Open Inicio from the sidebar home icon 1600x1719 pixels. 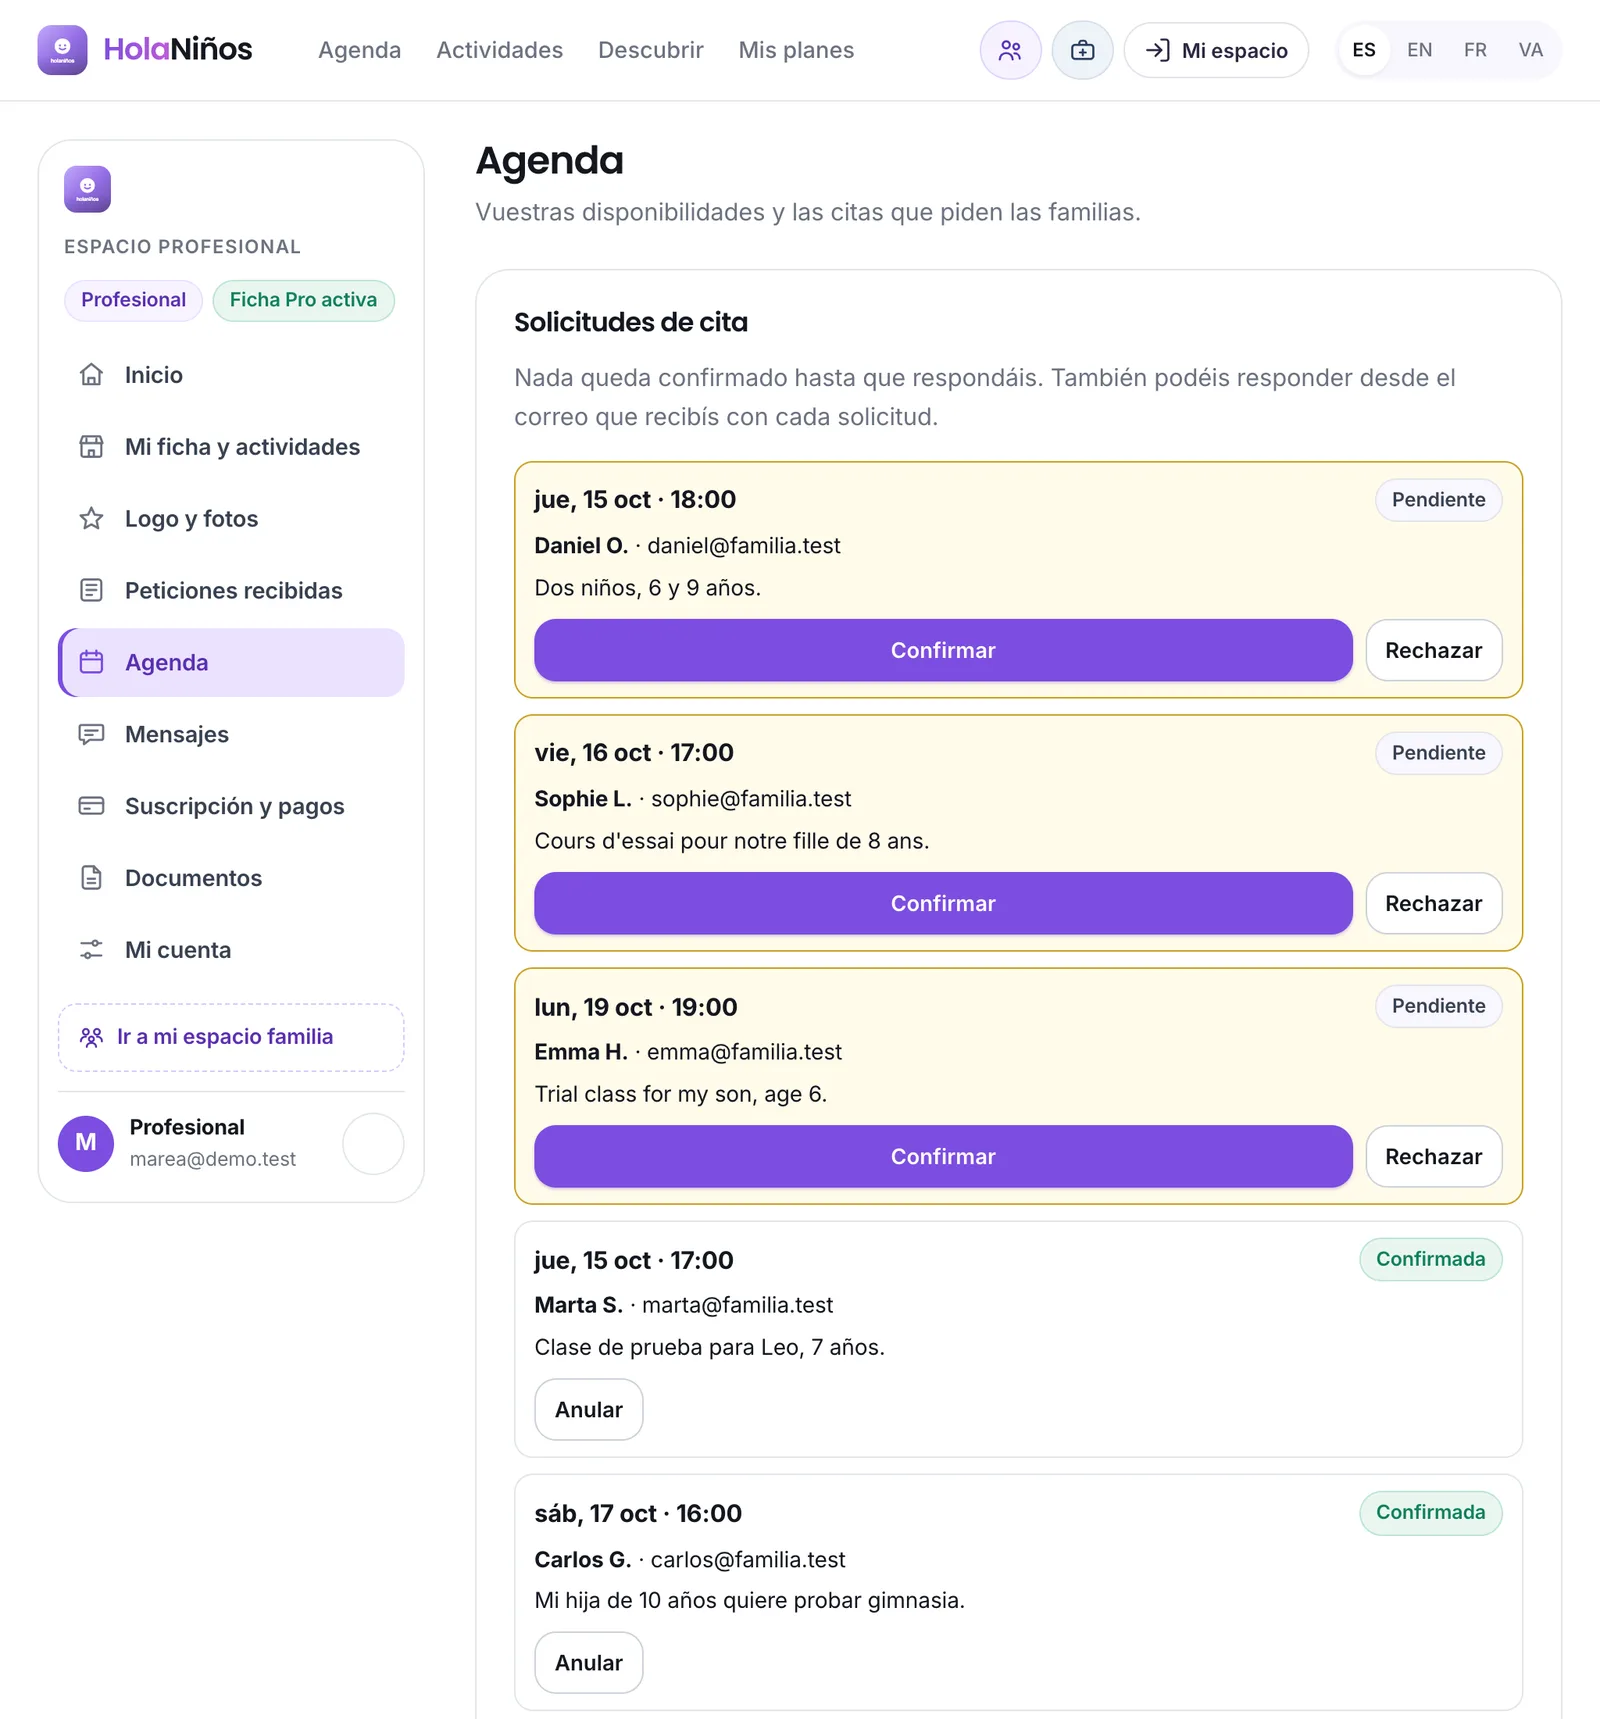[x=91, y=375]
